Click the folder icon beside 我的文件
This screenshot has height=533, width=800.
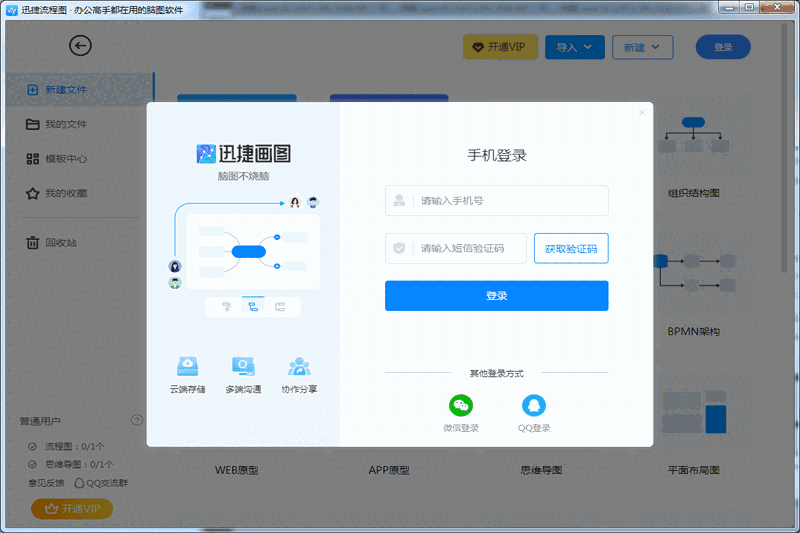click(x=33, y=124)
